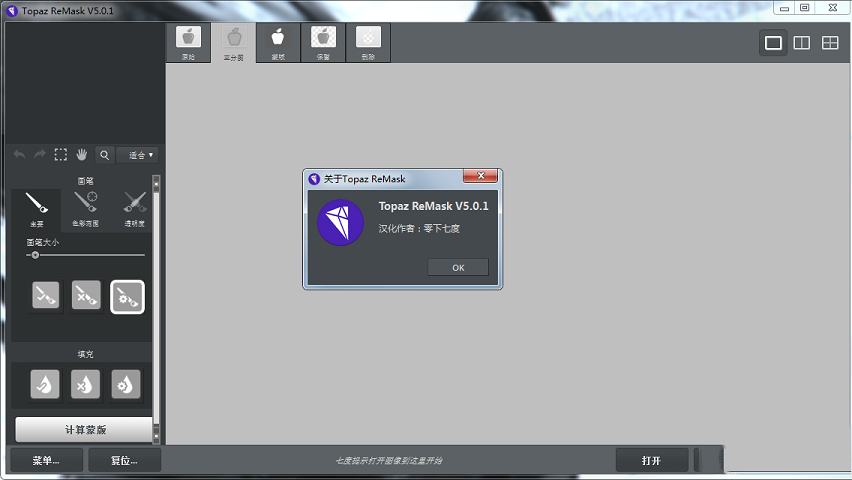This screenshot has height=480, width=852.
Task: Click the 复位... reset button
Action: 125,460
